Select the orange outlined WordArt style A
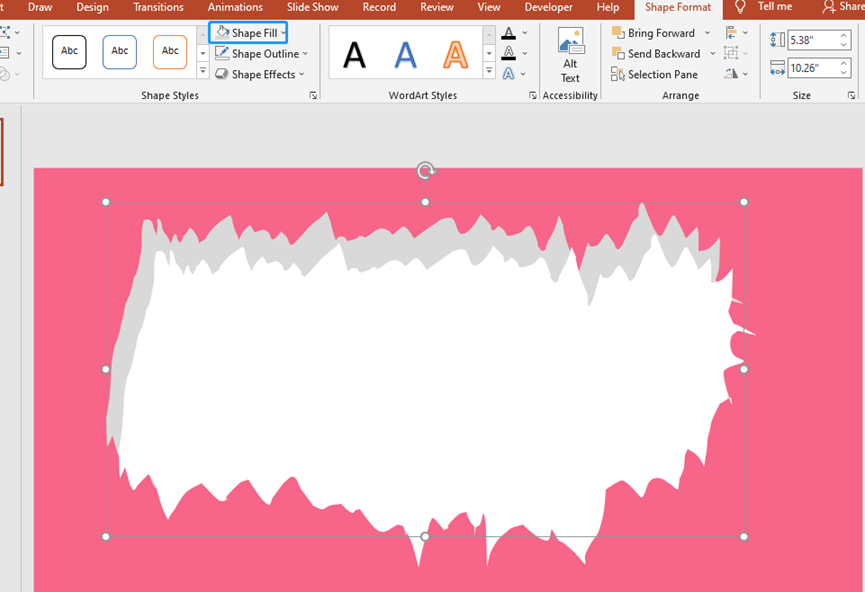 point(456,55)
